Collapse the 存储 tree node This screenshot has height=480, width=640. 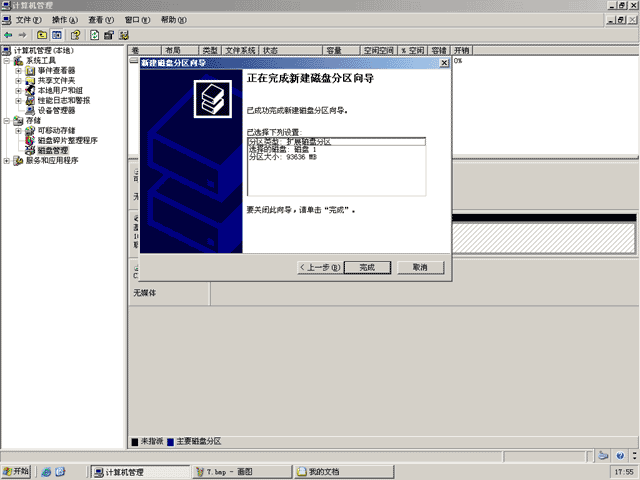[x=7, y=121]
